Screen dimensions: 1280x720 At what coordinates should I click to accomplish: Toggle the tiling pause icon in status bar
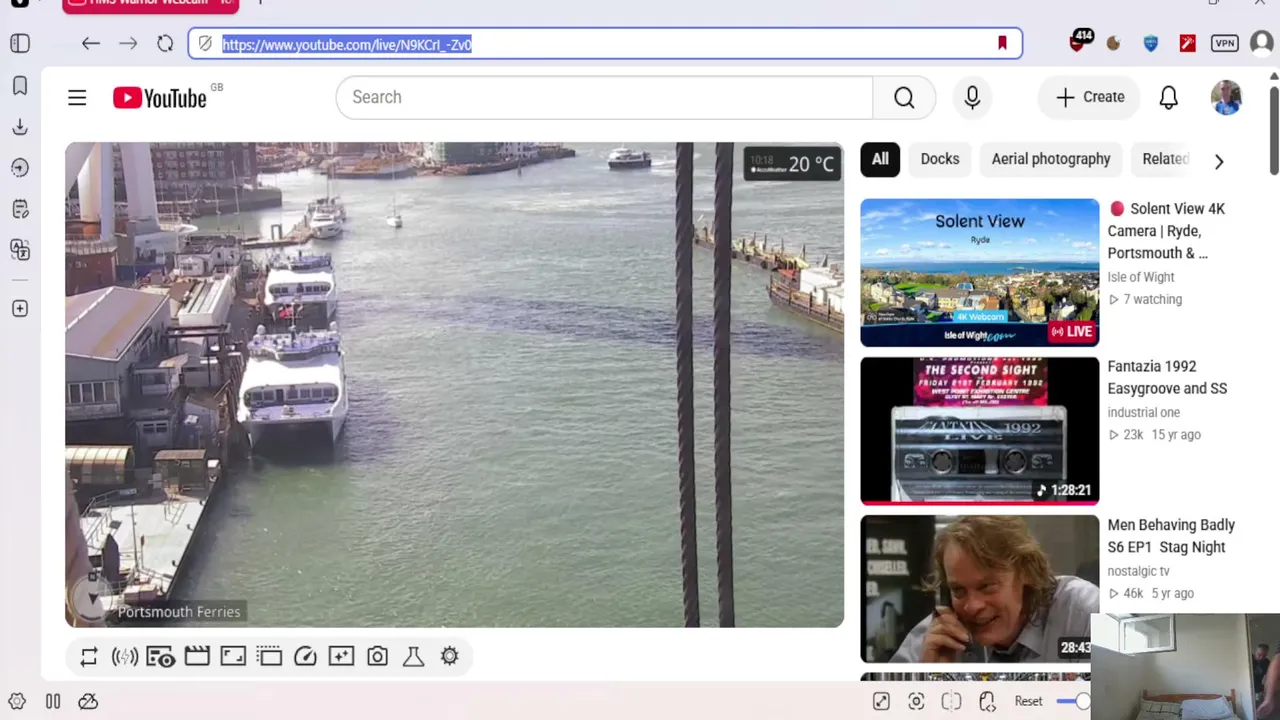[x=53, y=701]
